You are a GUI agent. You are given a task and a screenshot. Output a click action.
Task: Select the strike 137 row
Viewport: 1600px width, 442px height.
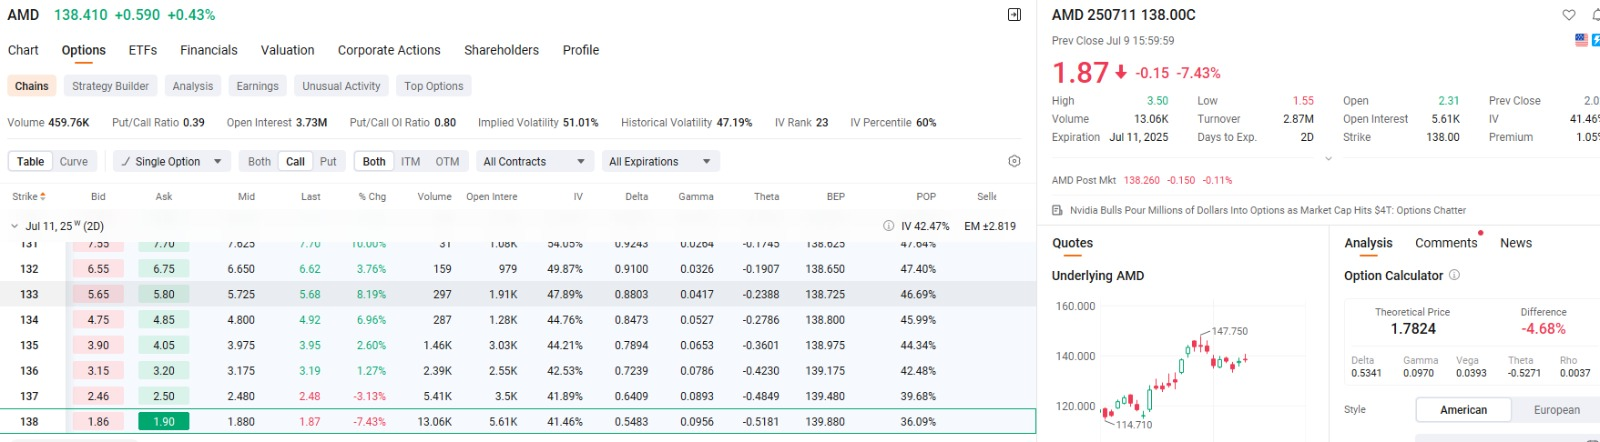[x=518, y=396]
